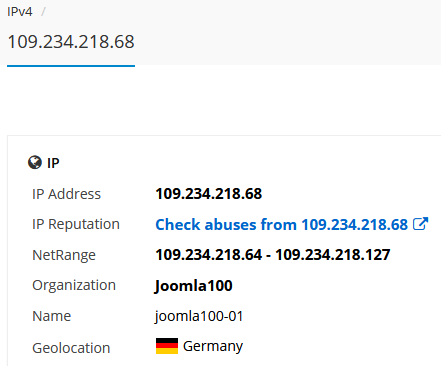Click the IP Address label
Screen dimensions: 441x366
click(66, 194)
